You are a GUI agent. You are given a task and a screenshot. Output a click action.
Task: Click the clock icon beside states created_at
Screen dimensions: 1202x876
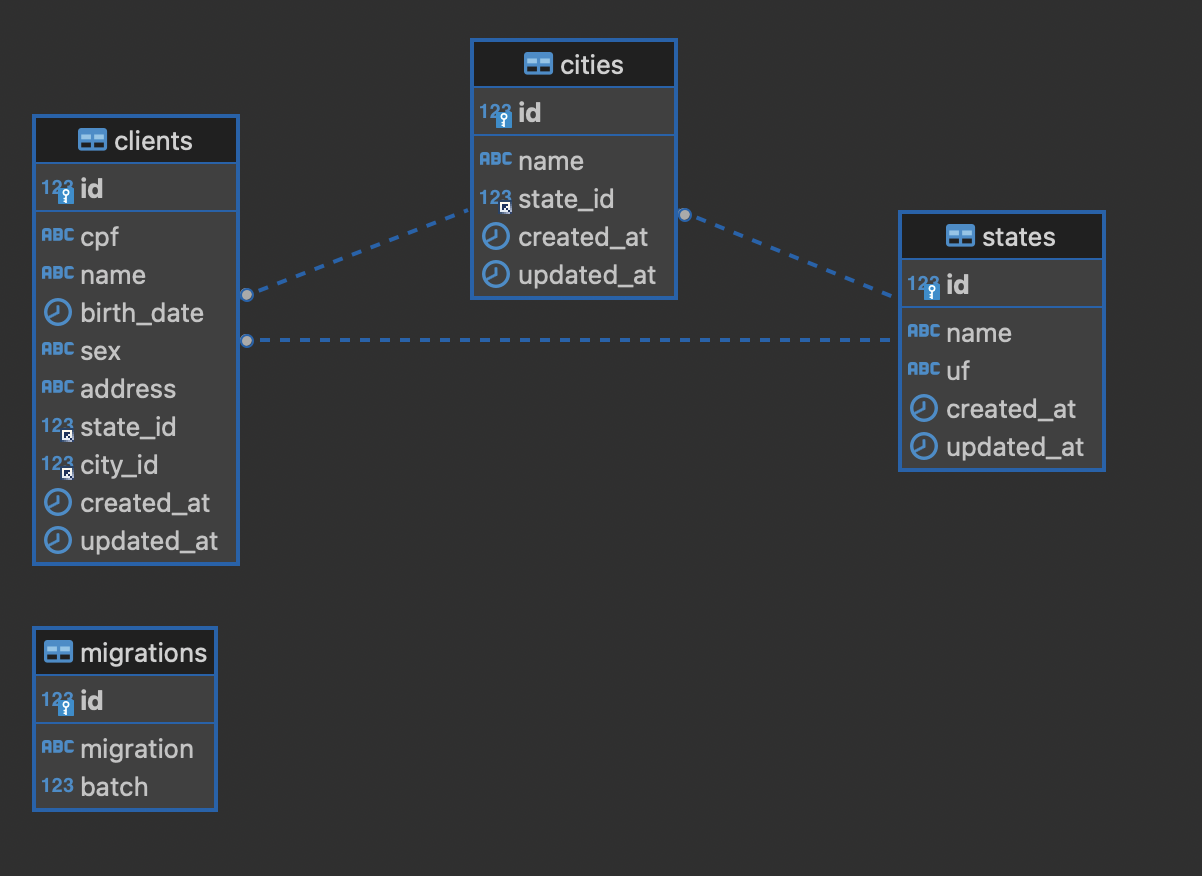924,408
